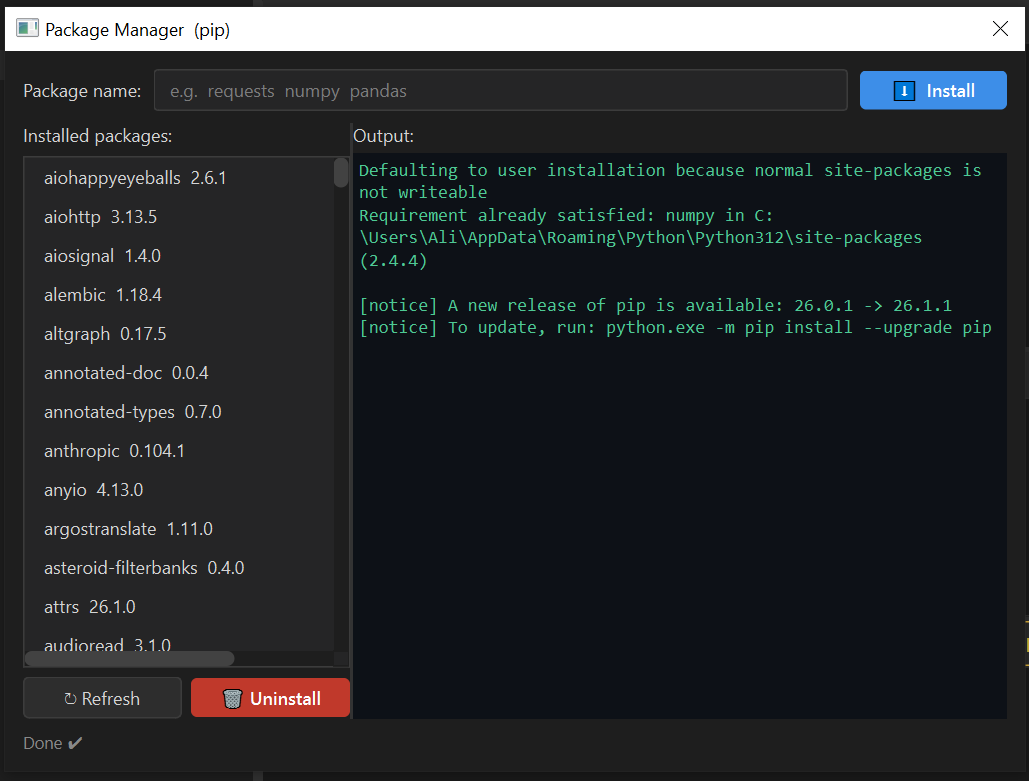This screenshot has height=781, width=1029.
Task: Click the pip new release notice line
Action: [x=655, y=305]
